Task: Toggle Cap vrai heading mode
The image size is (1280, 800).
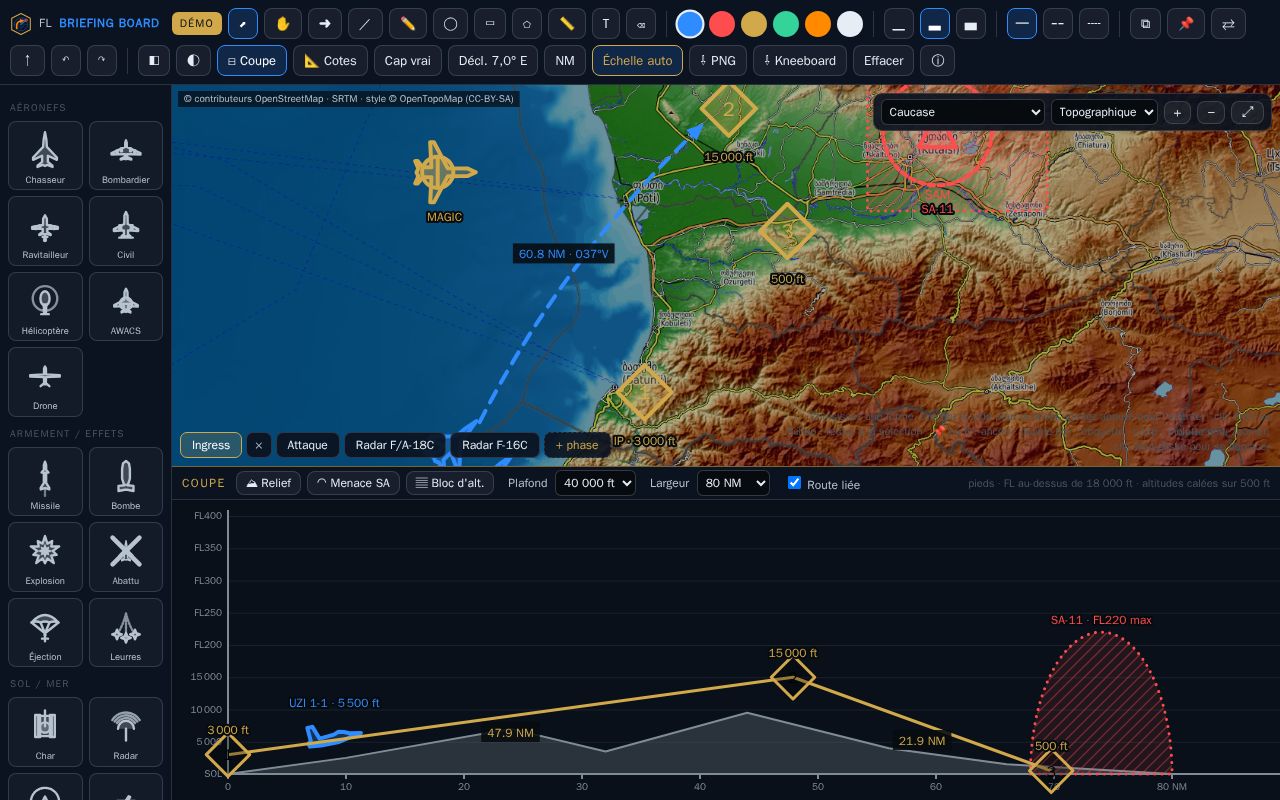Action: point(408,60)
